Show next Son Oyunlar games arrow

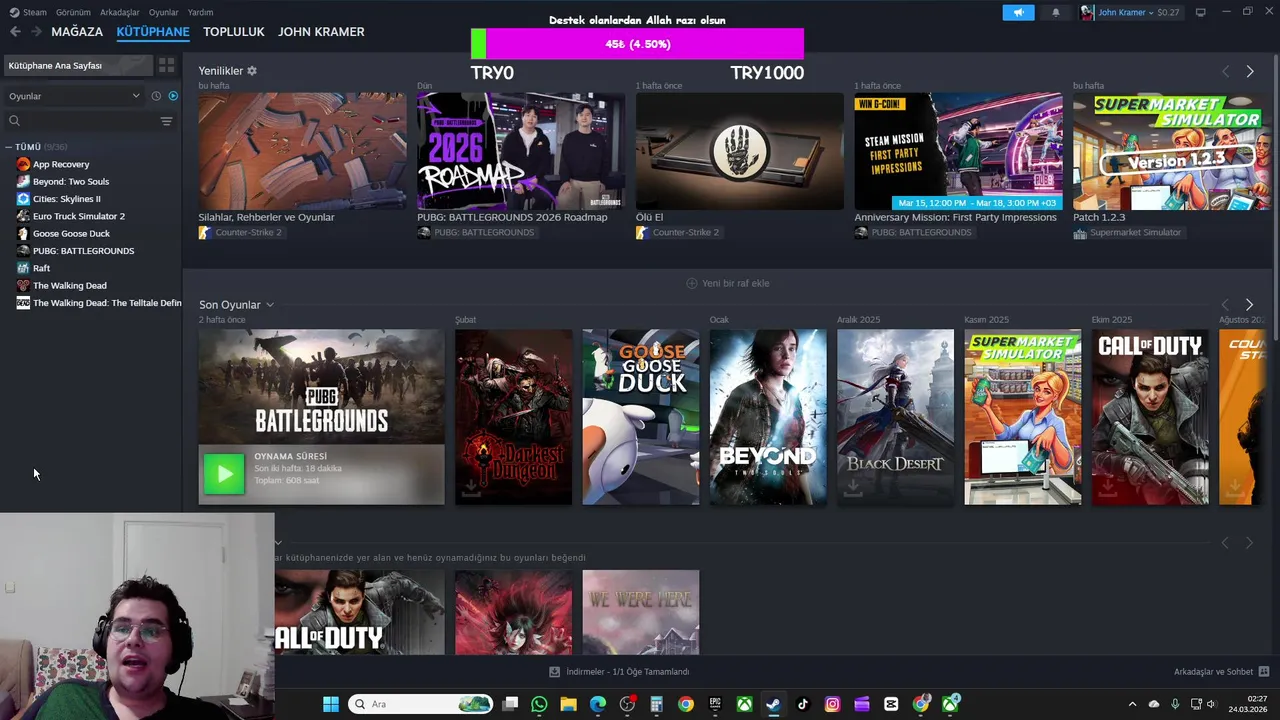tap(1249, 304)
